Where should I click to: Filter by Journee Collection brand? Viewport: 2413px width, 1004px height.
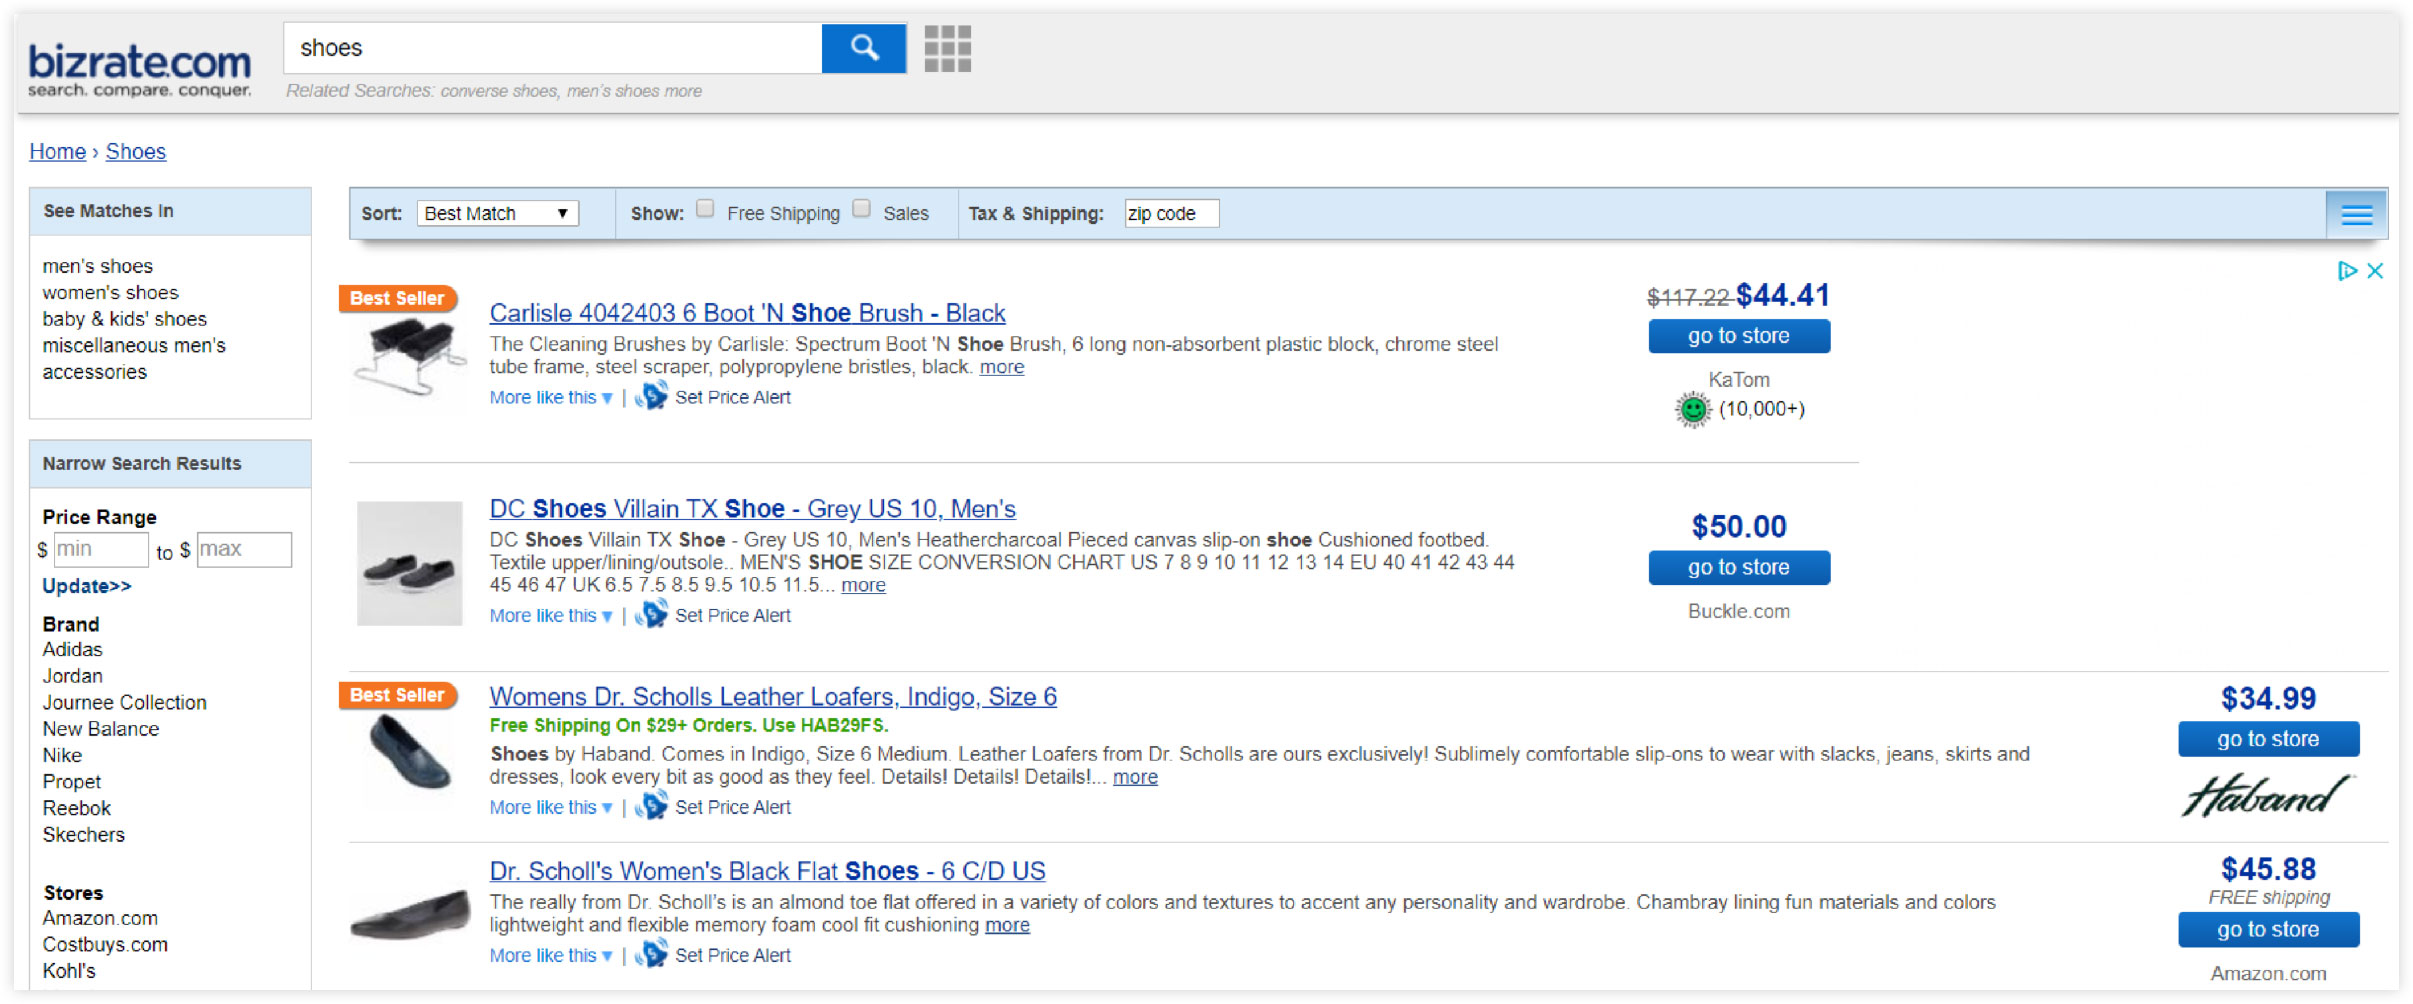pyautogui.click(x=125, y=702)
